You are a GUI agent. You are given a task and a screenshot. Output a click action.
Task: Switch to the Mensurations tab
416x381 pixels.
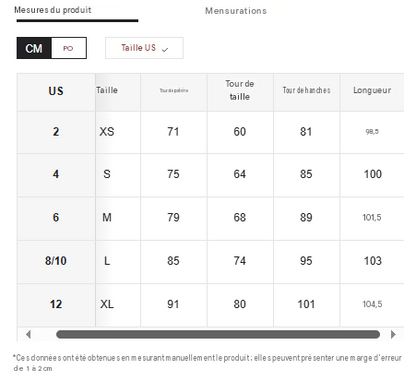coord(236,11)
